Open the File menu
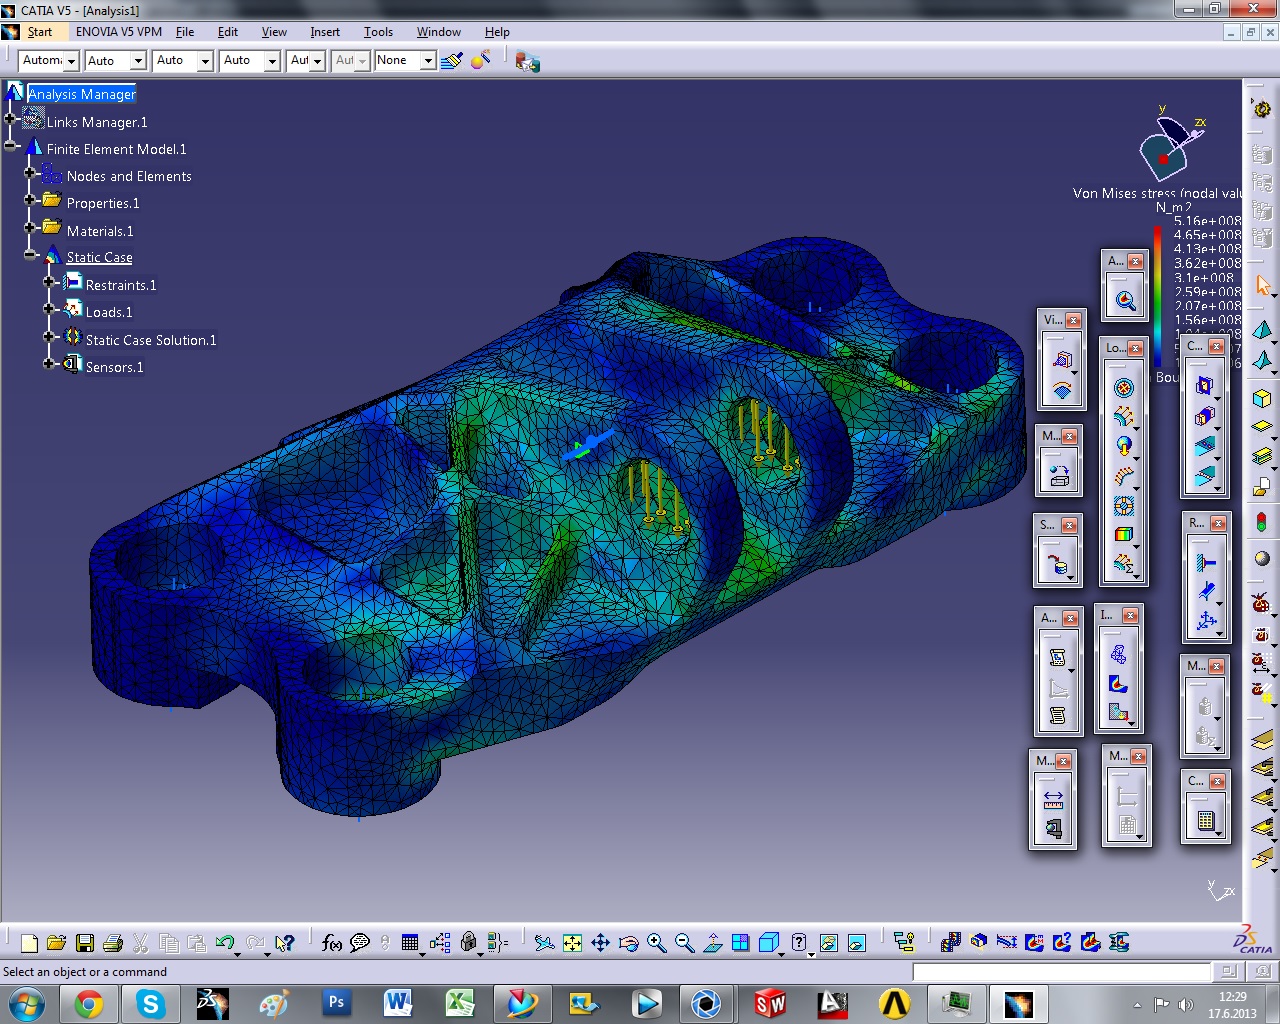 (185, 32)
